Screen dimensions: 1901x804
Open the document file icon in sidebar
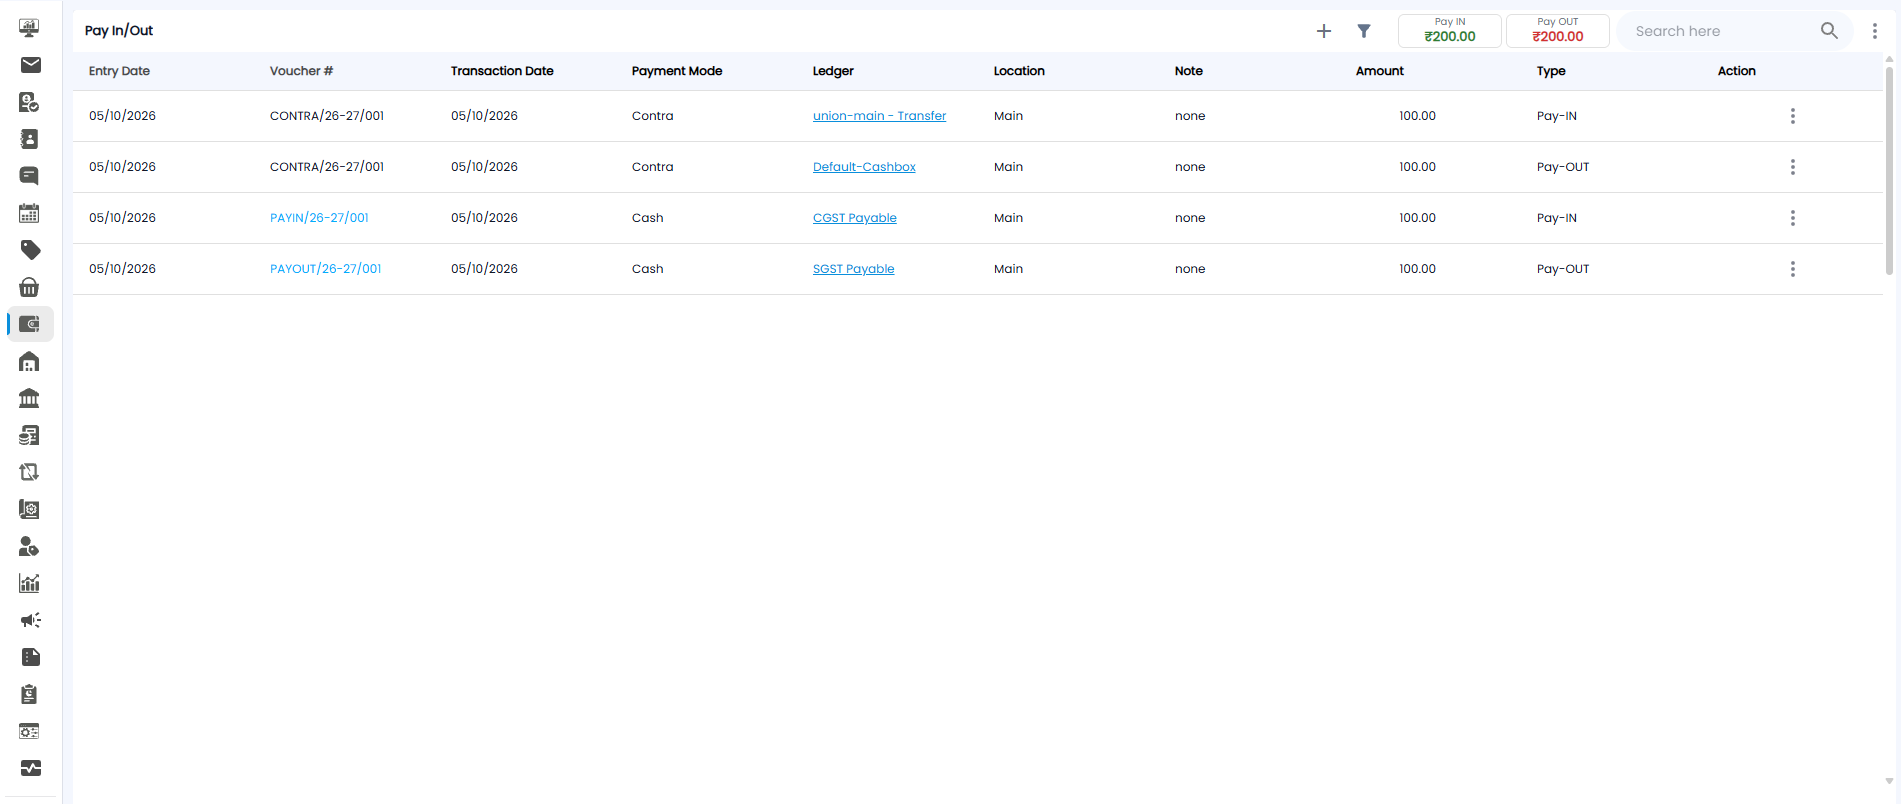pos(30,657)
